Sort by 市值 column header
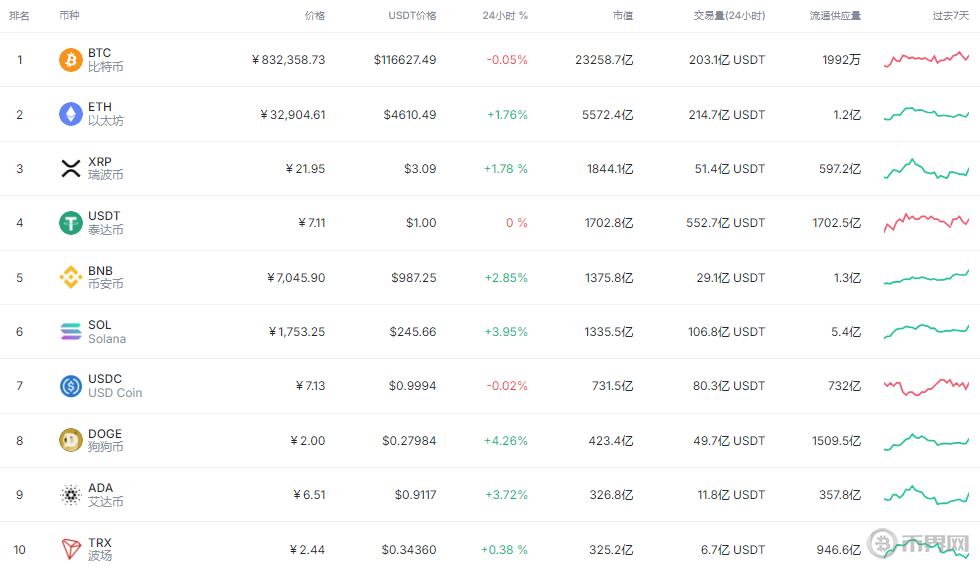This screenshot has height=571, width=980. (622, 16)
